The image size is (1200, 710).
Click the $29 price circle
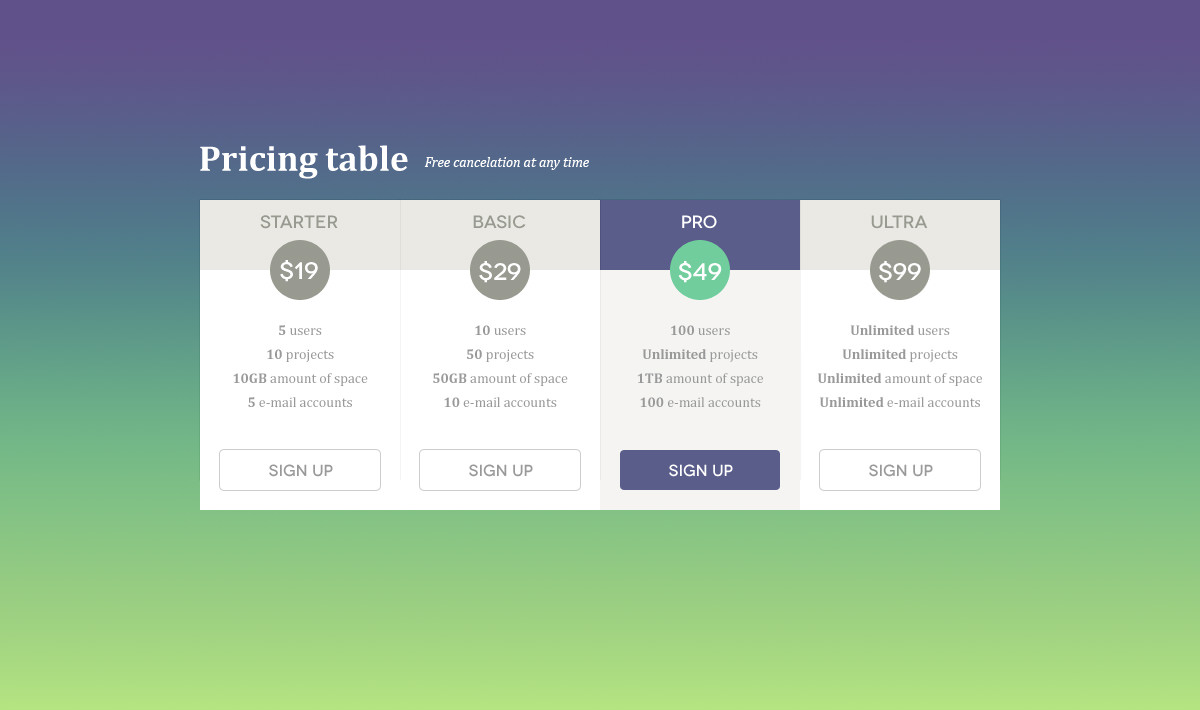pyautogui.click(x=500, y=270)
